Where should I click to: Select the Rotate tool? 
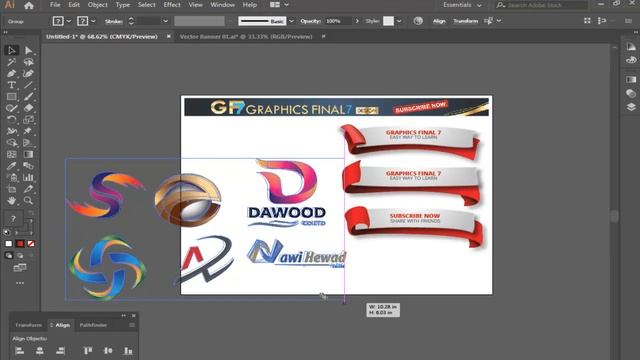11,120
